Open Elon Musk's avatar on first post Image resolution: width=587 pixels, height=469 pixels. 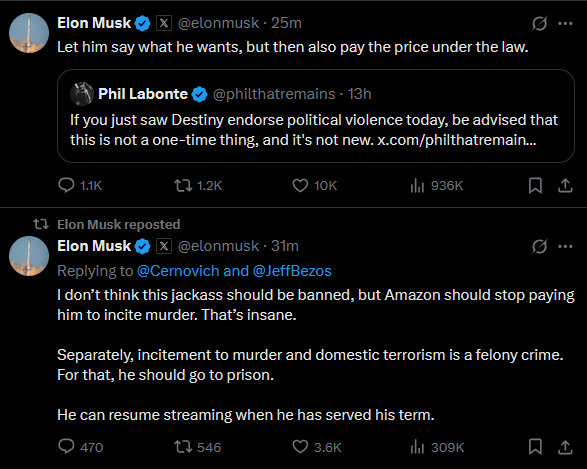click(29, 33)
